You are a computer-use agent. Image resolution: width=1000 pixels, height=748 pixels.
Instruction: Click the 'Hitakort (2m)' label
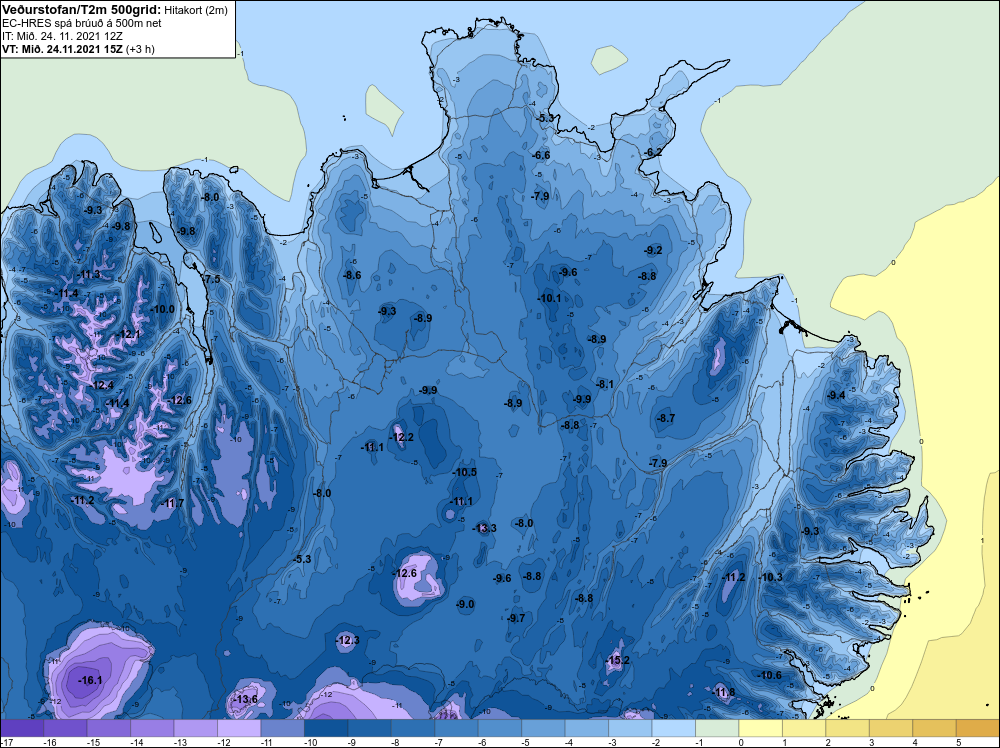pos(196,10)
